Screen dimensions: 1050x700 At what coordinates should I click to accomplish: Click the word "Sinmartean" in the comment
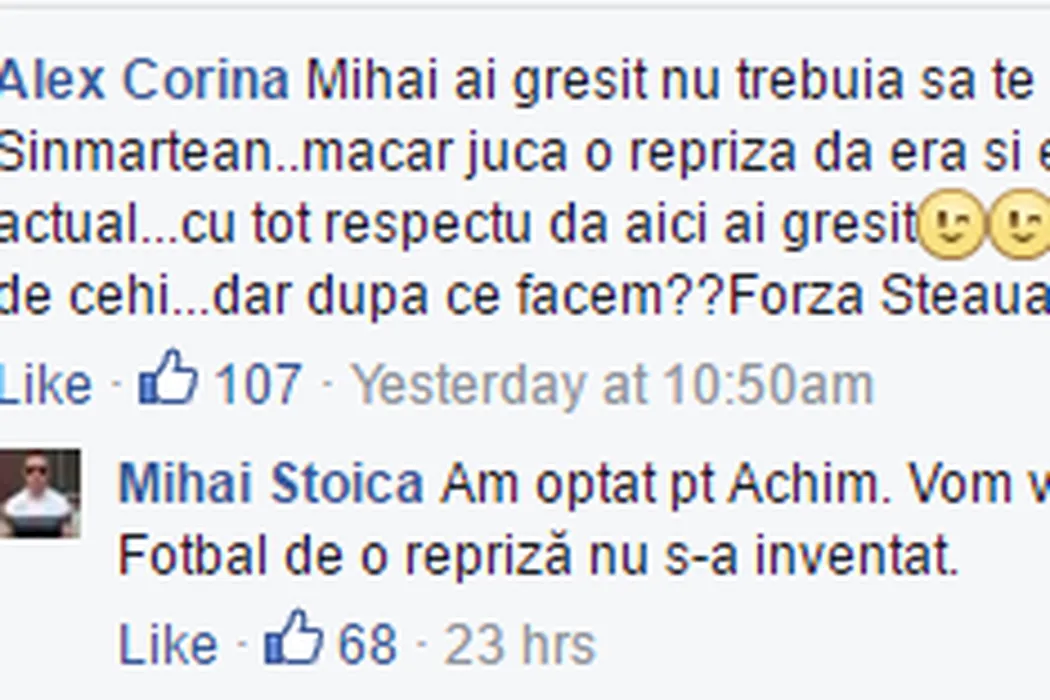point(132,153)
